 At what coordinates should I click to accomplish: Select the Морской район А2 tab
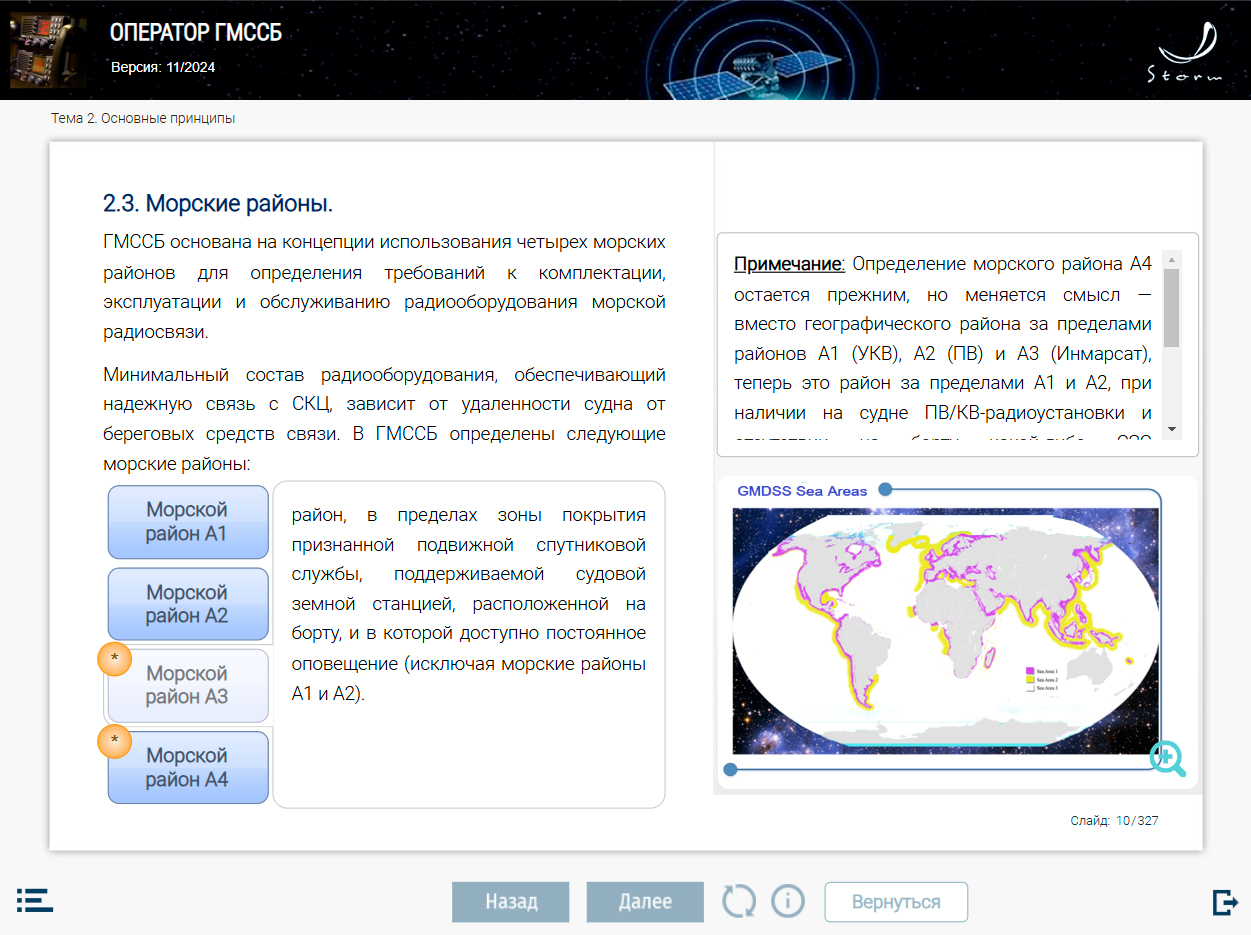pos(188,604)
